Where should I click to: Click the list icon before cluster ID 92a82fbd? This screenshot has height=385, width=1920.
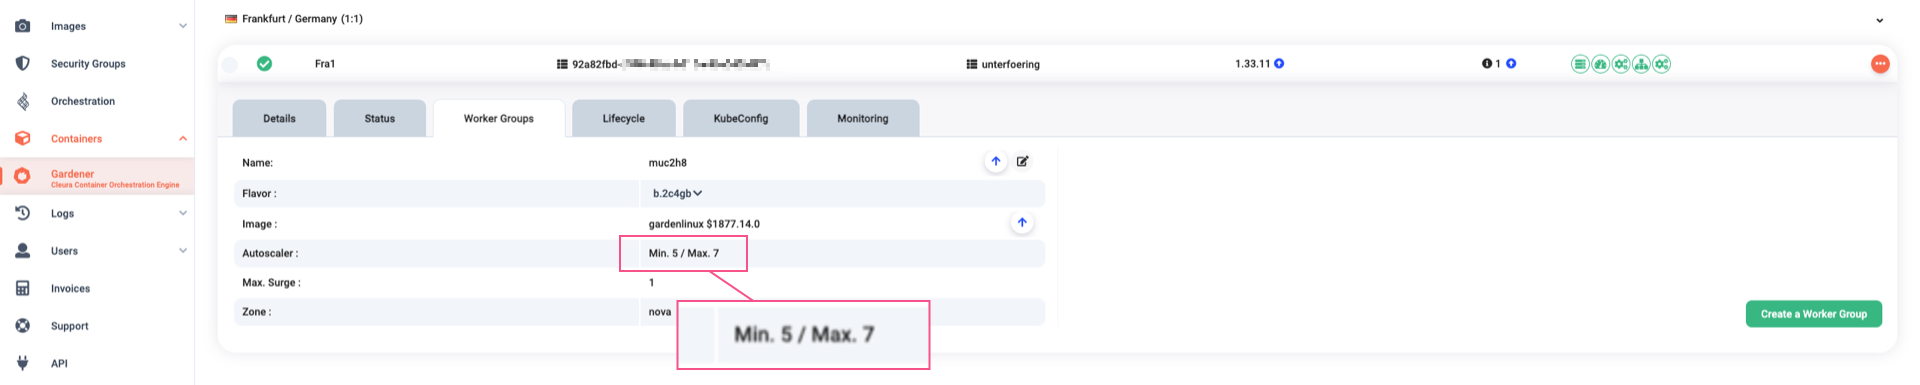pos(562,64)
